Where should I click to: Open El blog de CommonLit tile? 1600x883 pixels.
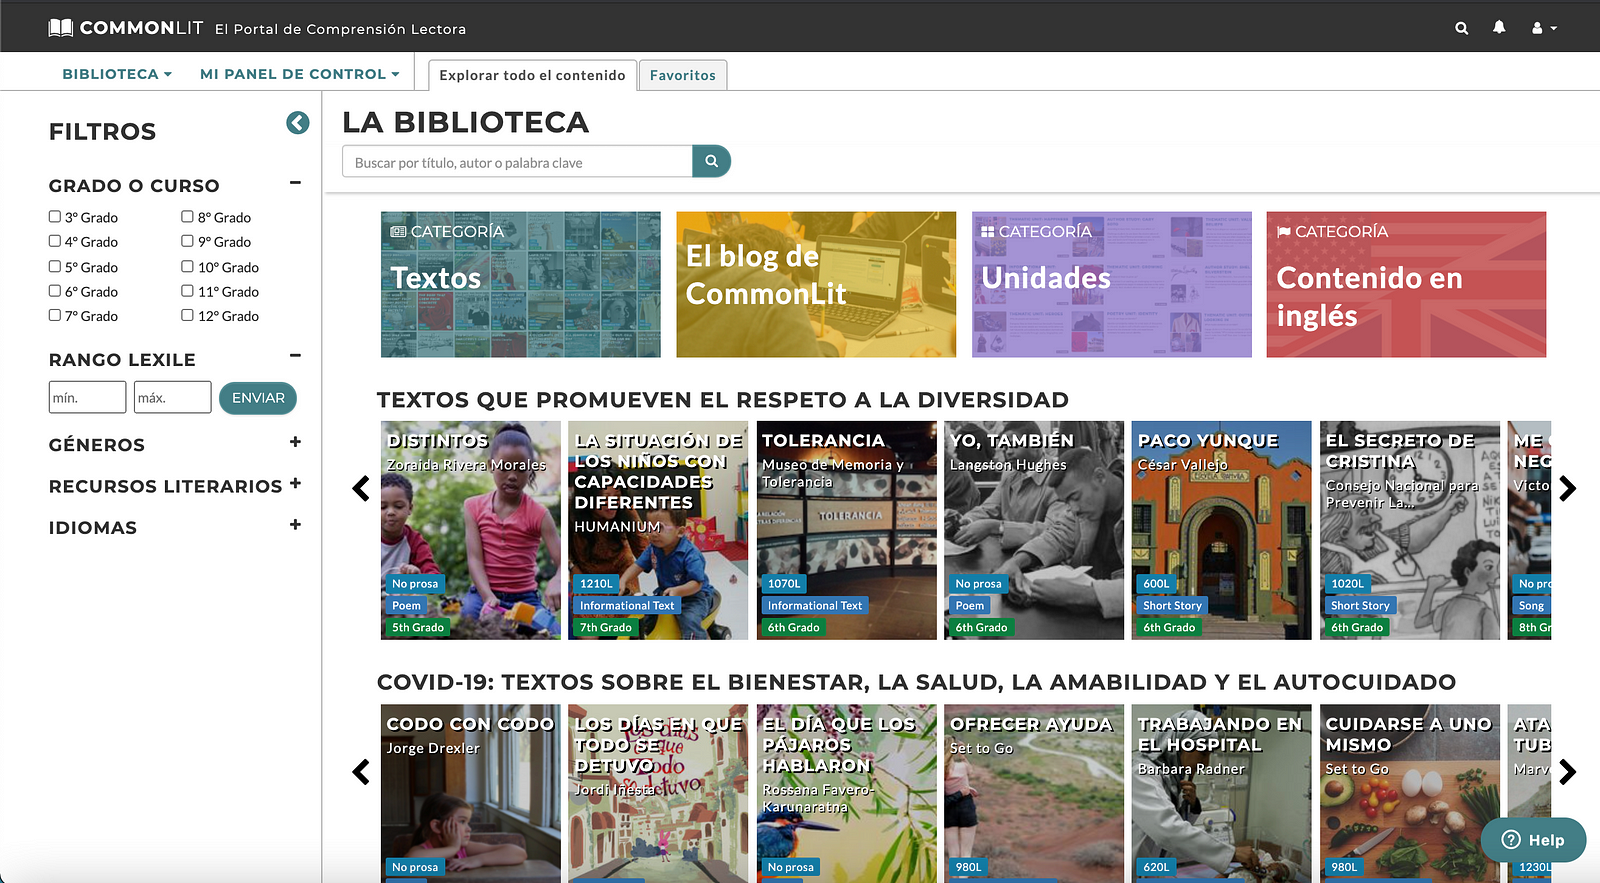816,284
